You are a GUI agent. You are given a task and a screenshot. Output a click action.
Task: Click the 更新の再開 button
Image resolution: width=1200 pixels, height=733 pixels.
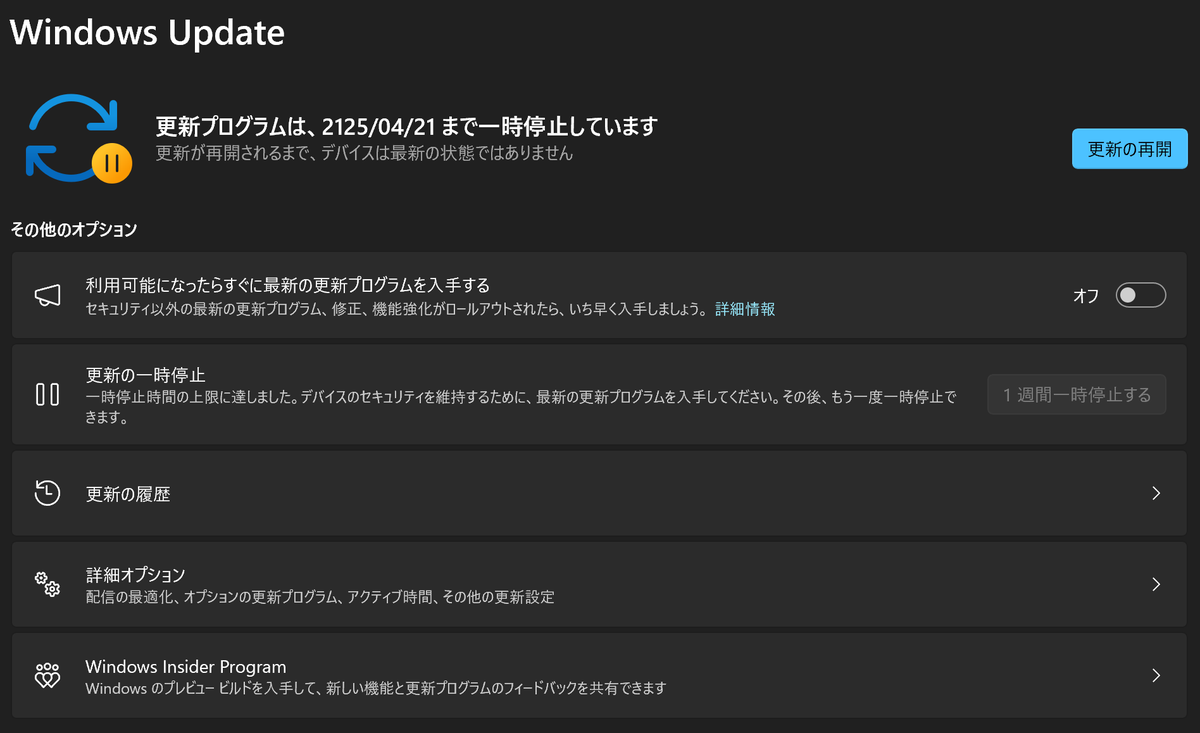[x=1129, y=148]
